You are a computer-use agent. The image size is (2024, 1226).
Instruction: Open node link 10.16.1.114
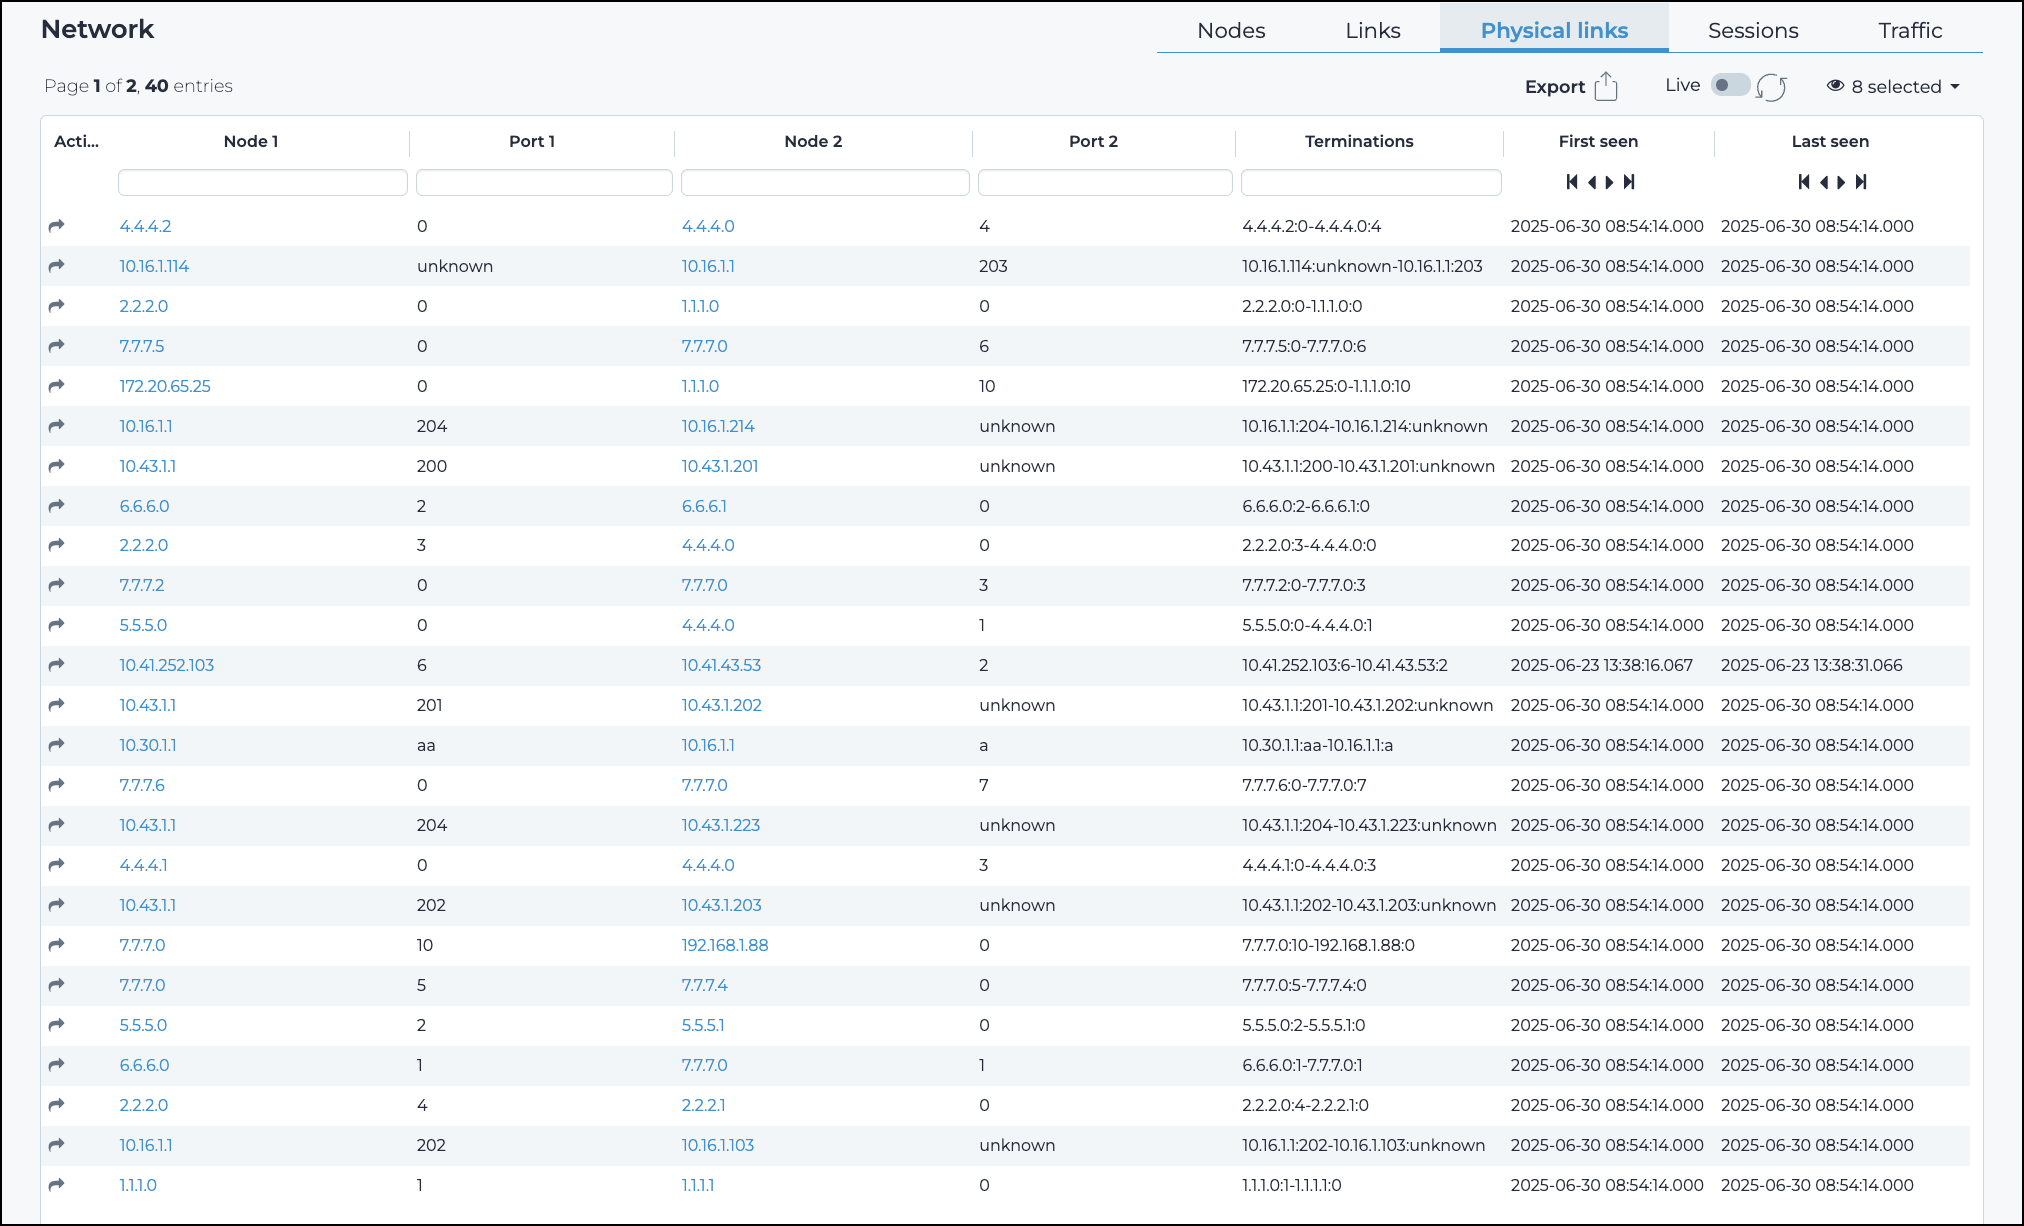(x=154, y=266)
